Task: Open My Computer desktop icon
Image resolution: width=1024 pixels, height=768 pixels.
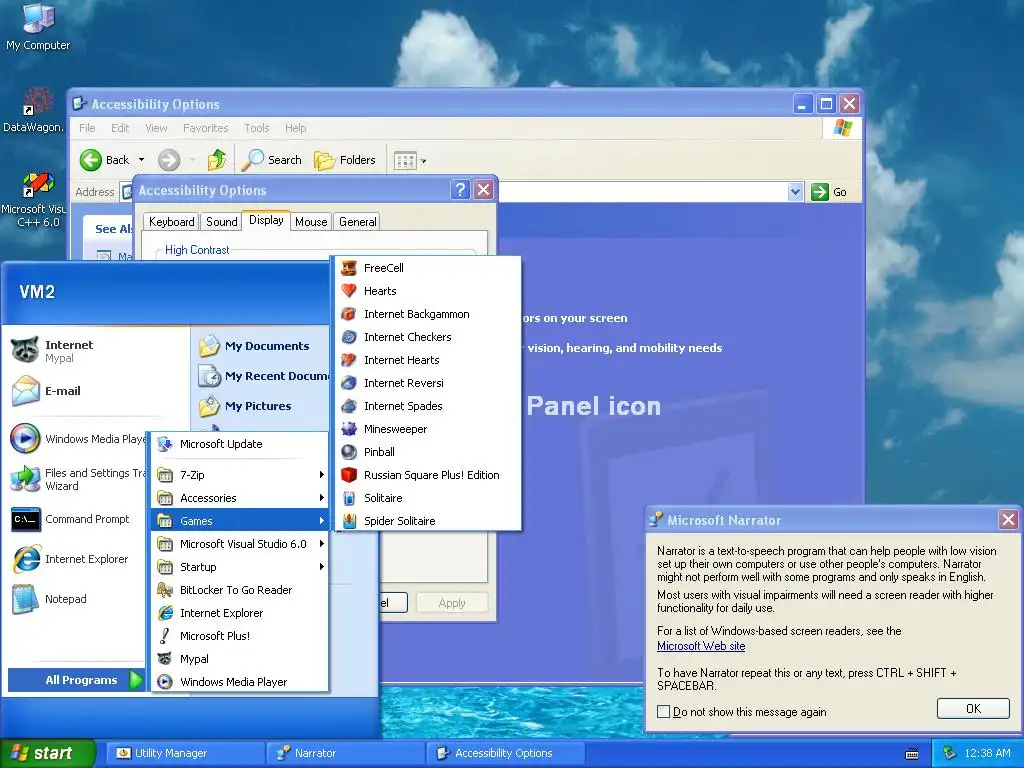Action: click(38, 27)
